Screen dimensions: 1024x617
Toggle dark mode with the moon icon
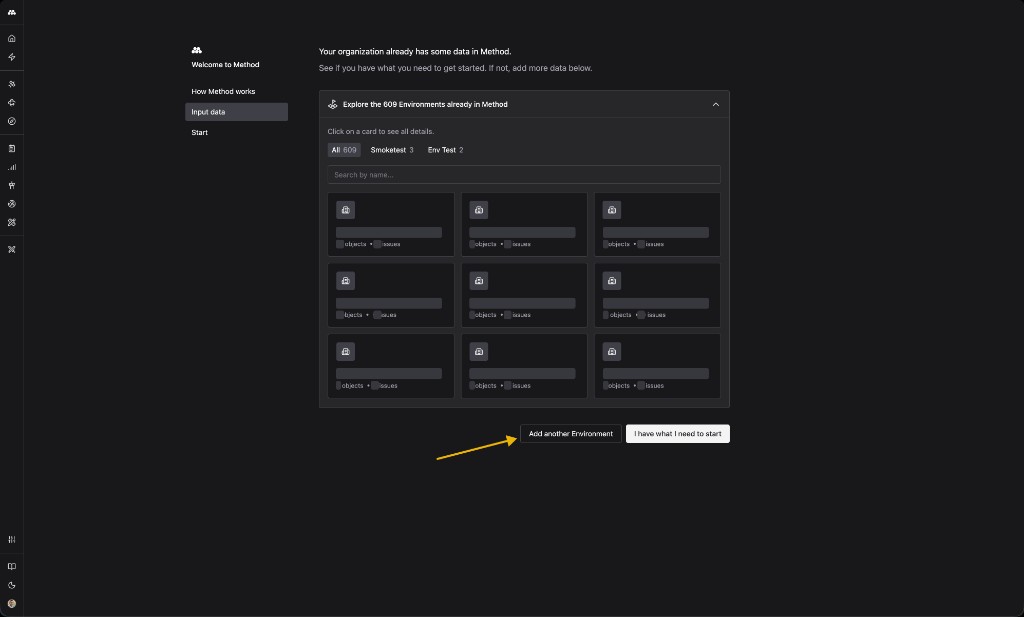[12, 586]
